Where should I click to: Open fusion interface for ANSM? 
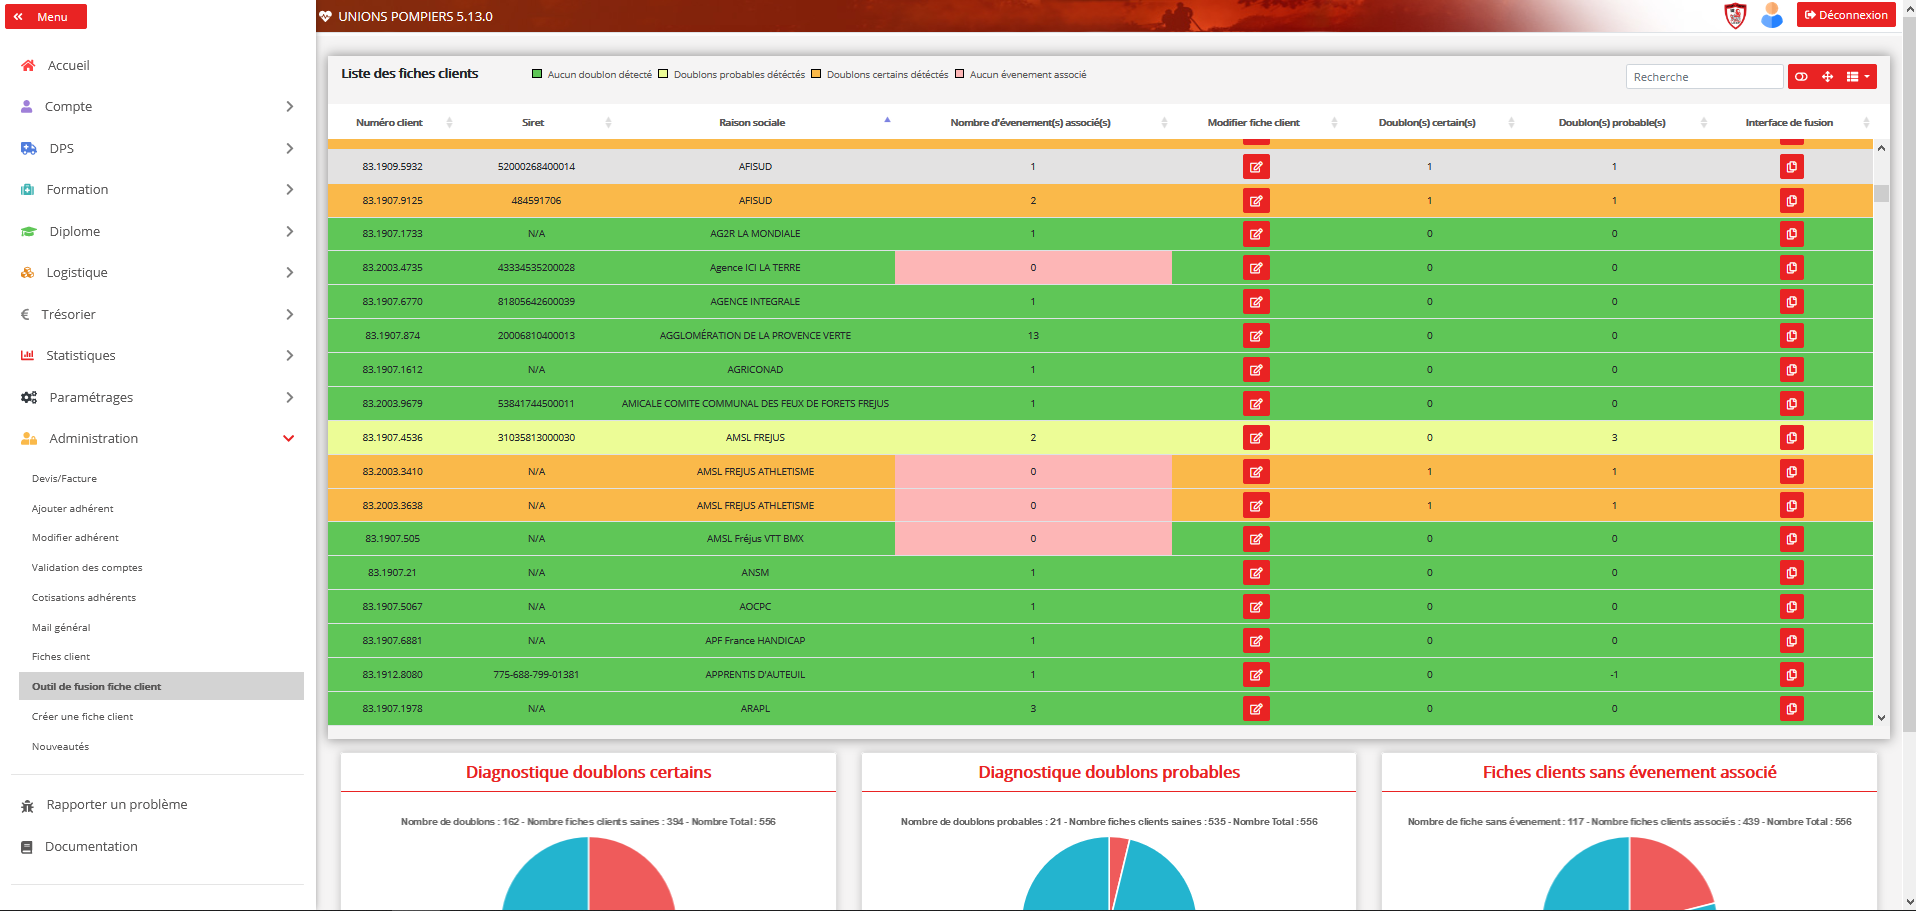click(1791, 573)
